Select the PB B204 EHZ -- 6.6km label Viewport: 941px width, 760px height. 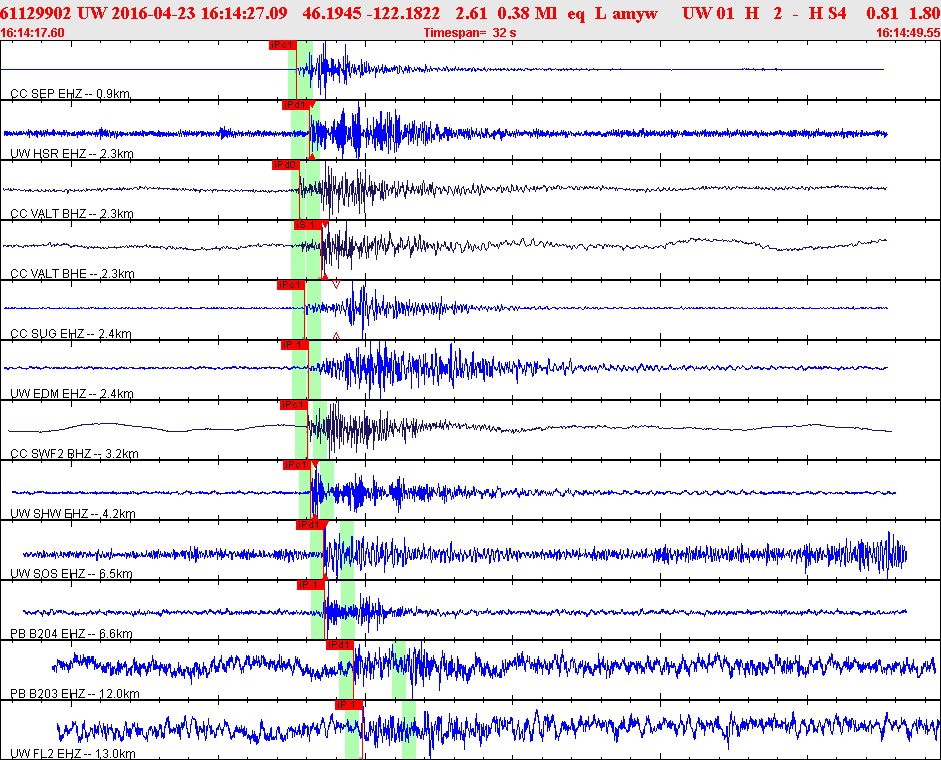pyautogui.click(x=71, y=634)
